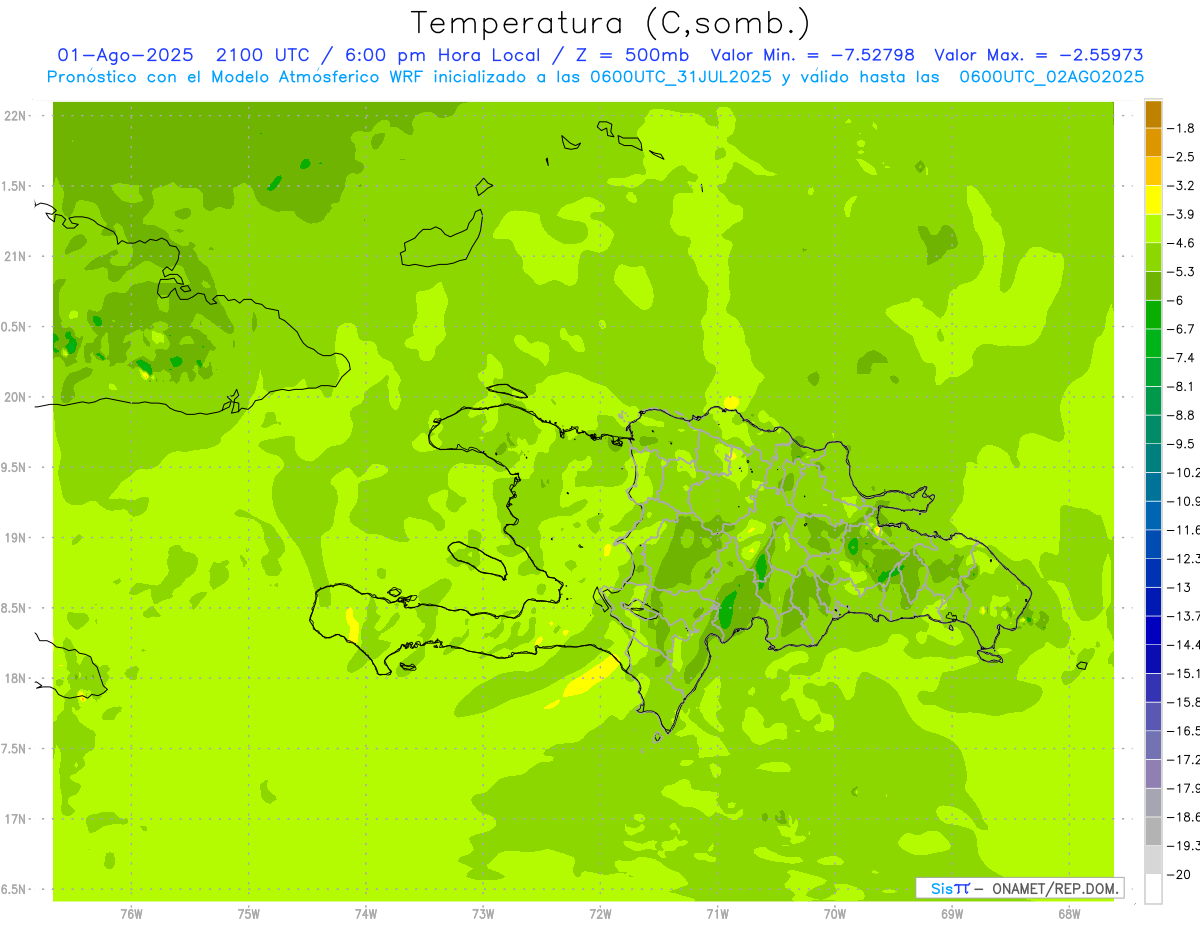Click the "69W" longitude label
Image resolution: width=1200 pixels, height=927 pixels.
pyautogui.click(x=953, y=914)
